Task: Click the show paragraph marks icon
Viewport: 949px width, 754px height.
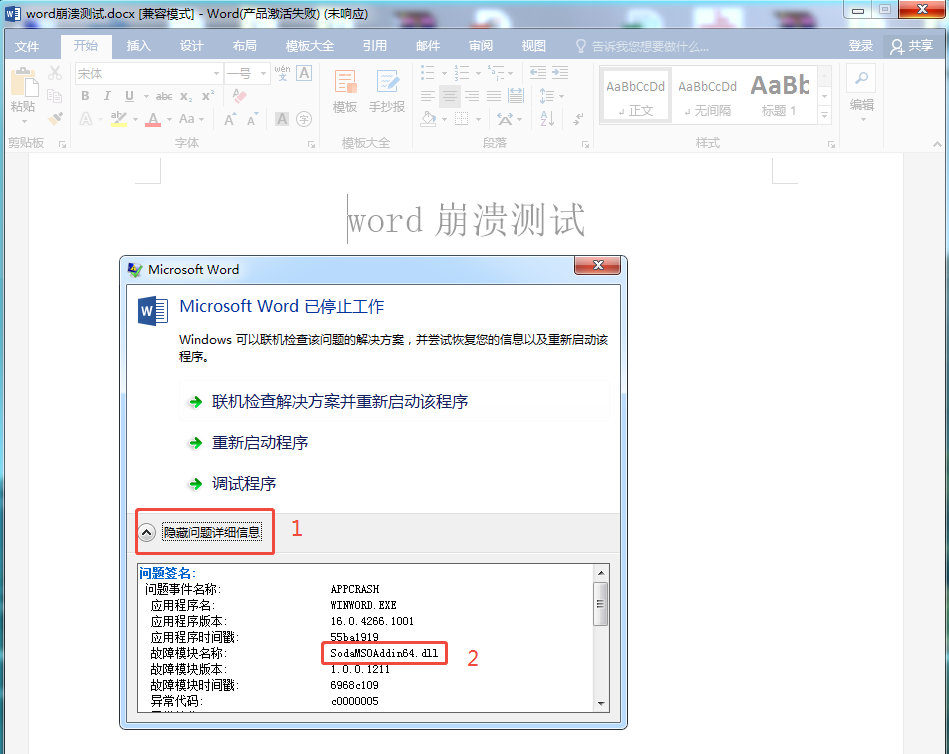Action: pos(578,119)
